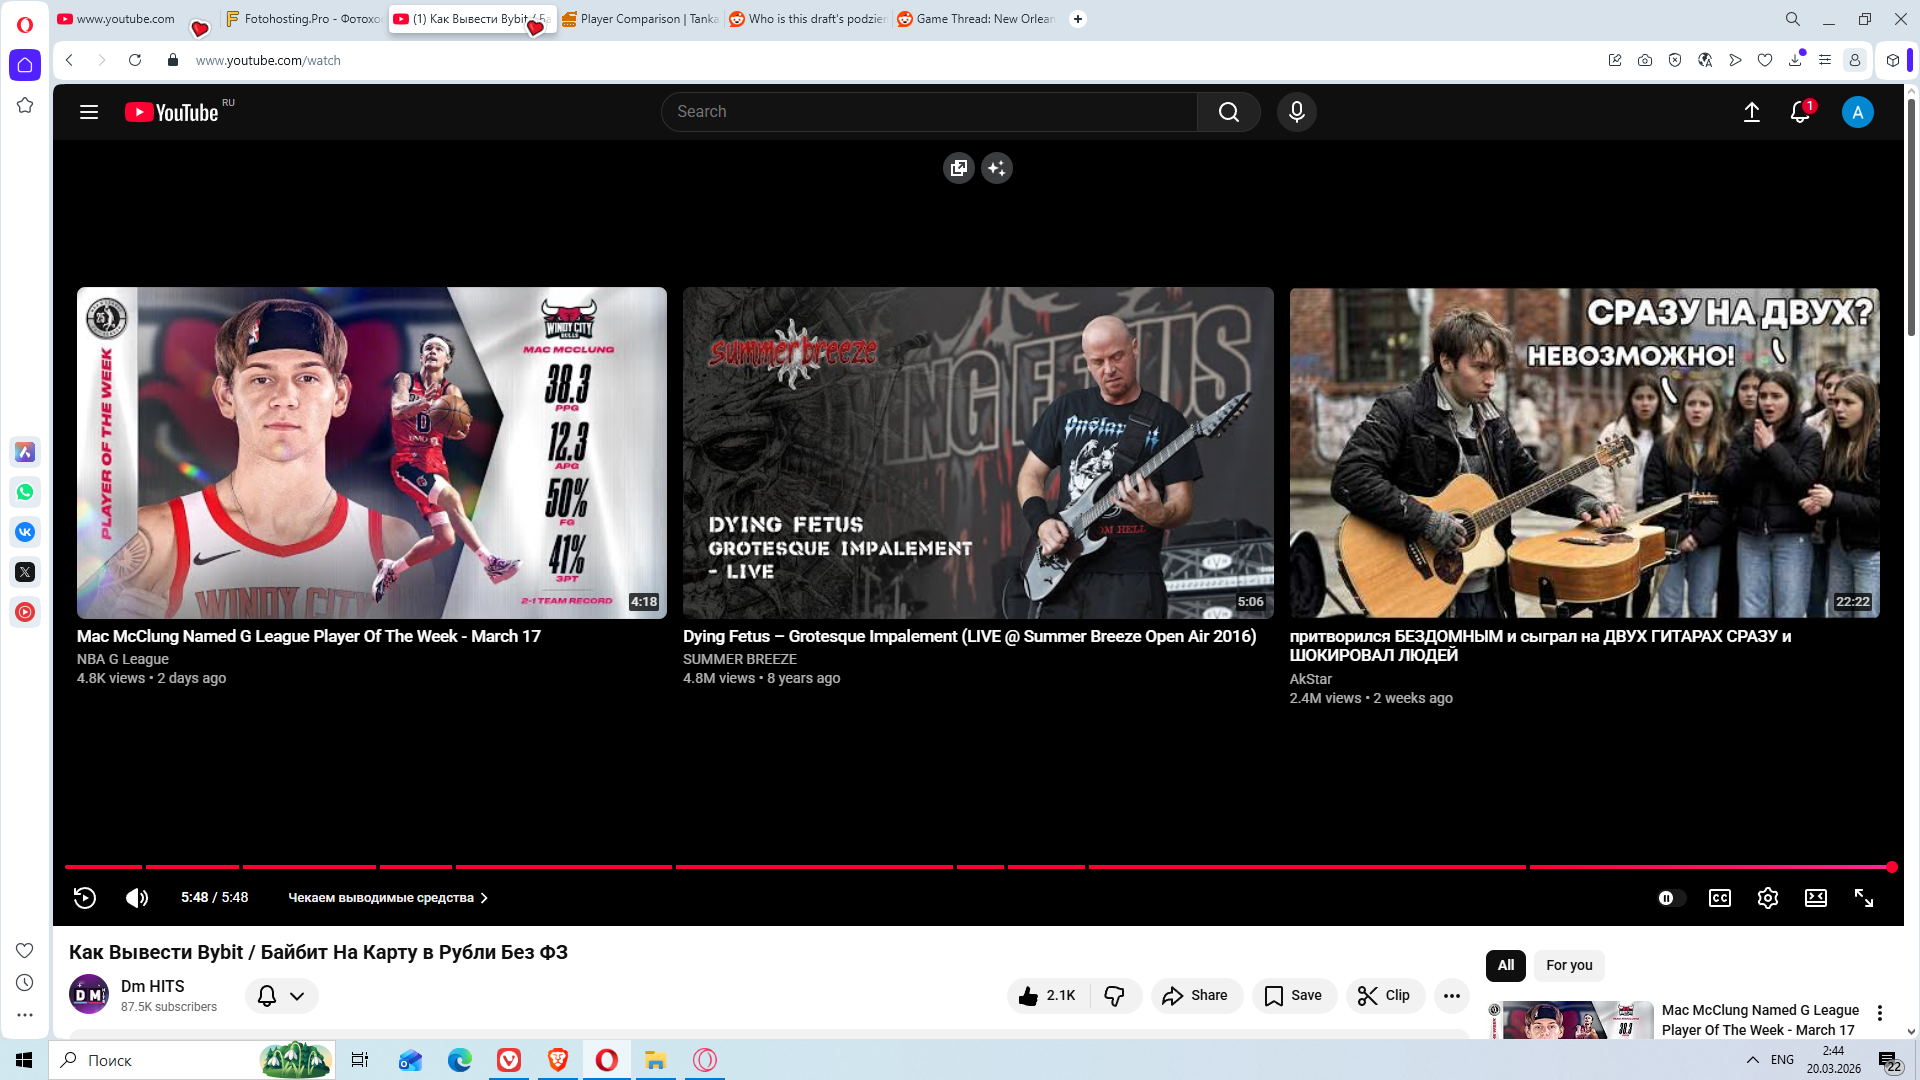Toggle closed captions CC button
The width and height of the screenshot is (1920, 1080).
point(1719,898)
